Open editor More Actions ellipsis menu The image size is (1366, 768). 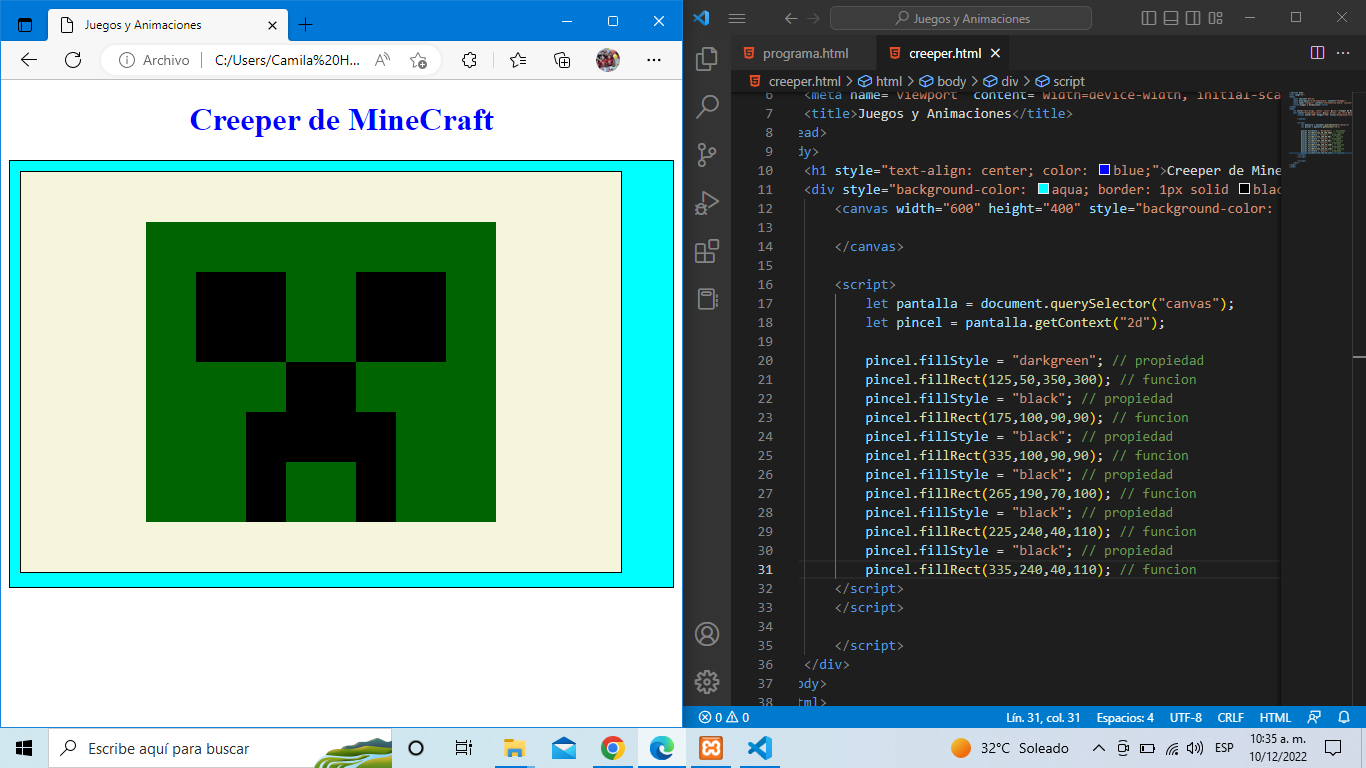(1345, 53)
